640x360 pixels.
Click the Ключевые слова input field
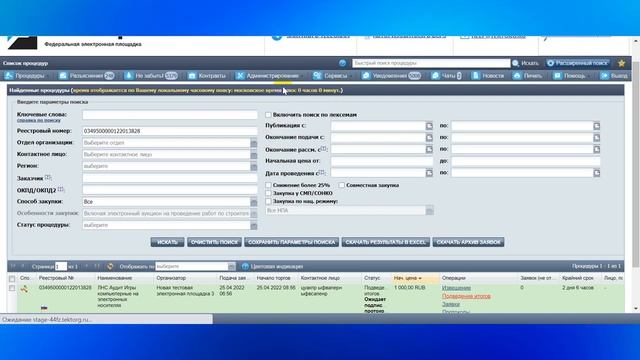click(x=170, y=115)
